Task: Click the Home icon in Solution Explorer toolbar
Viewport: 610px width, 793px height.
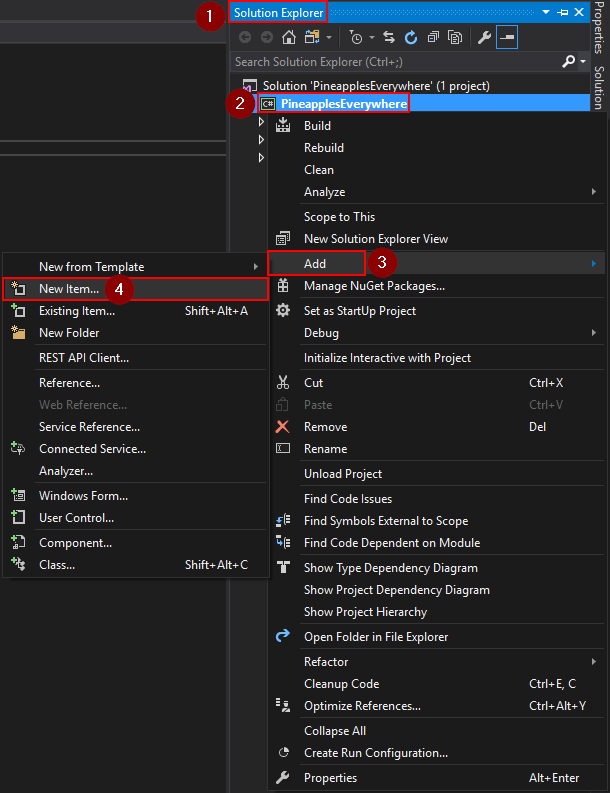Action: click(x=288, y=38)
